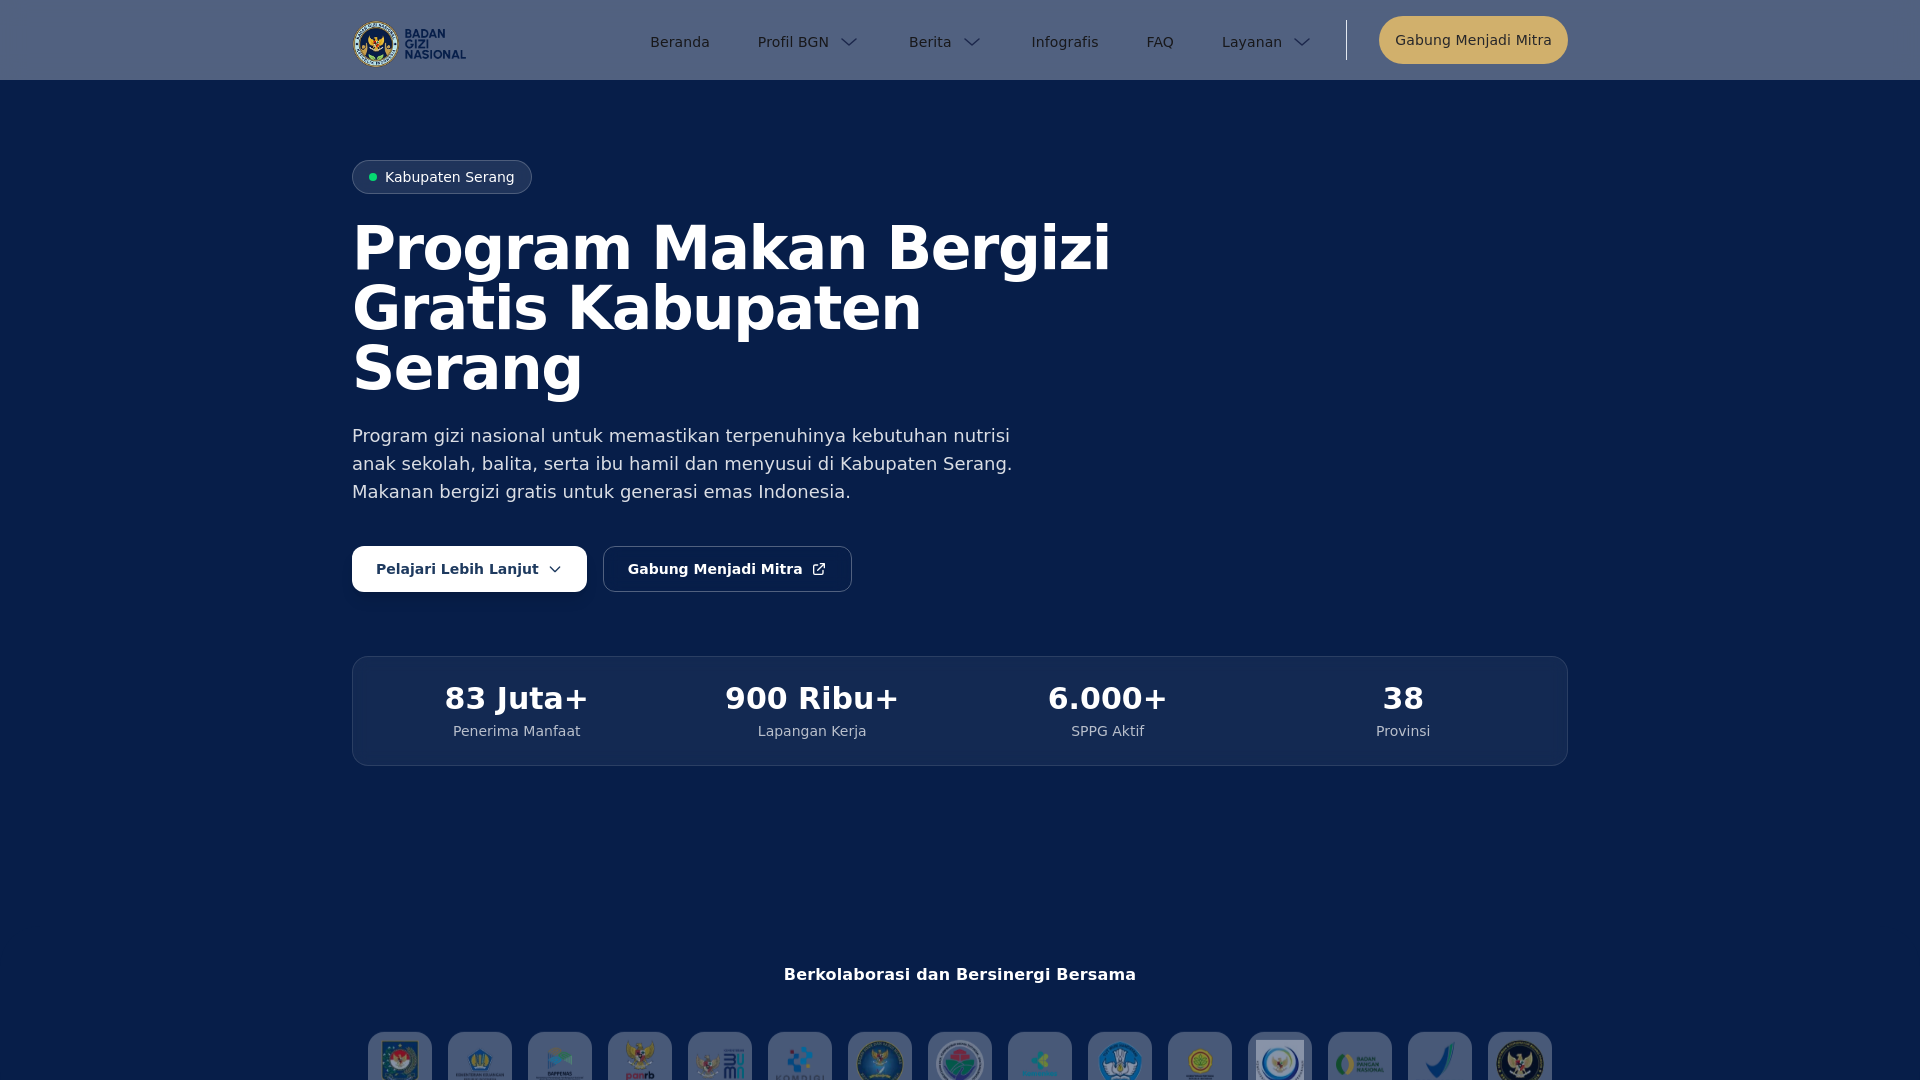Expand the Layanan chevron arrow
The image size is (1920, 1080).
pyautogui.click(x=1302, y=42)
